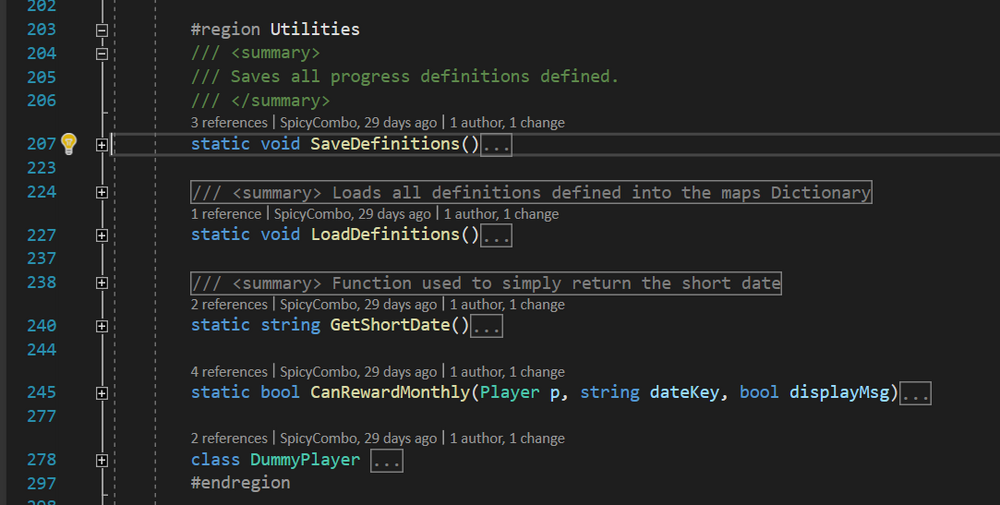Viewport: 1000px width, 505px height.
Task: Collapse the summary comment at line 204
Action: tap(101, 54)
